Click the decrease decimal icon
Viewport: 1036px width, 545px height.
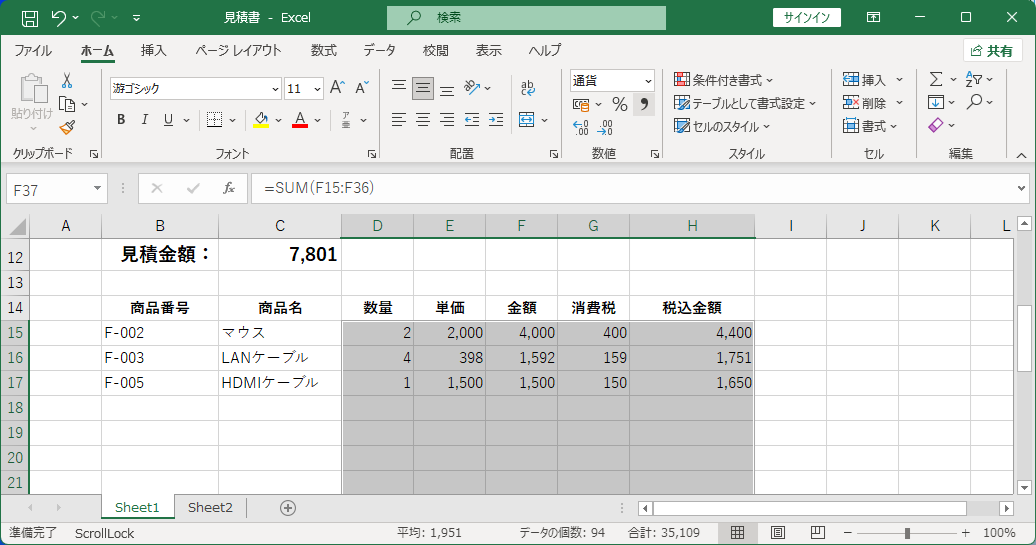[605, 127]
